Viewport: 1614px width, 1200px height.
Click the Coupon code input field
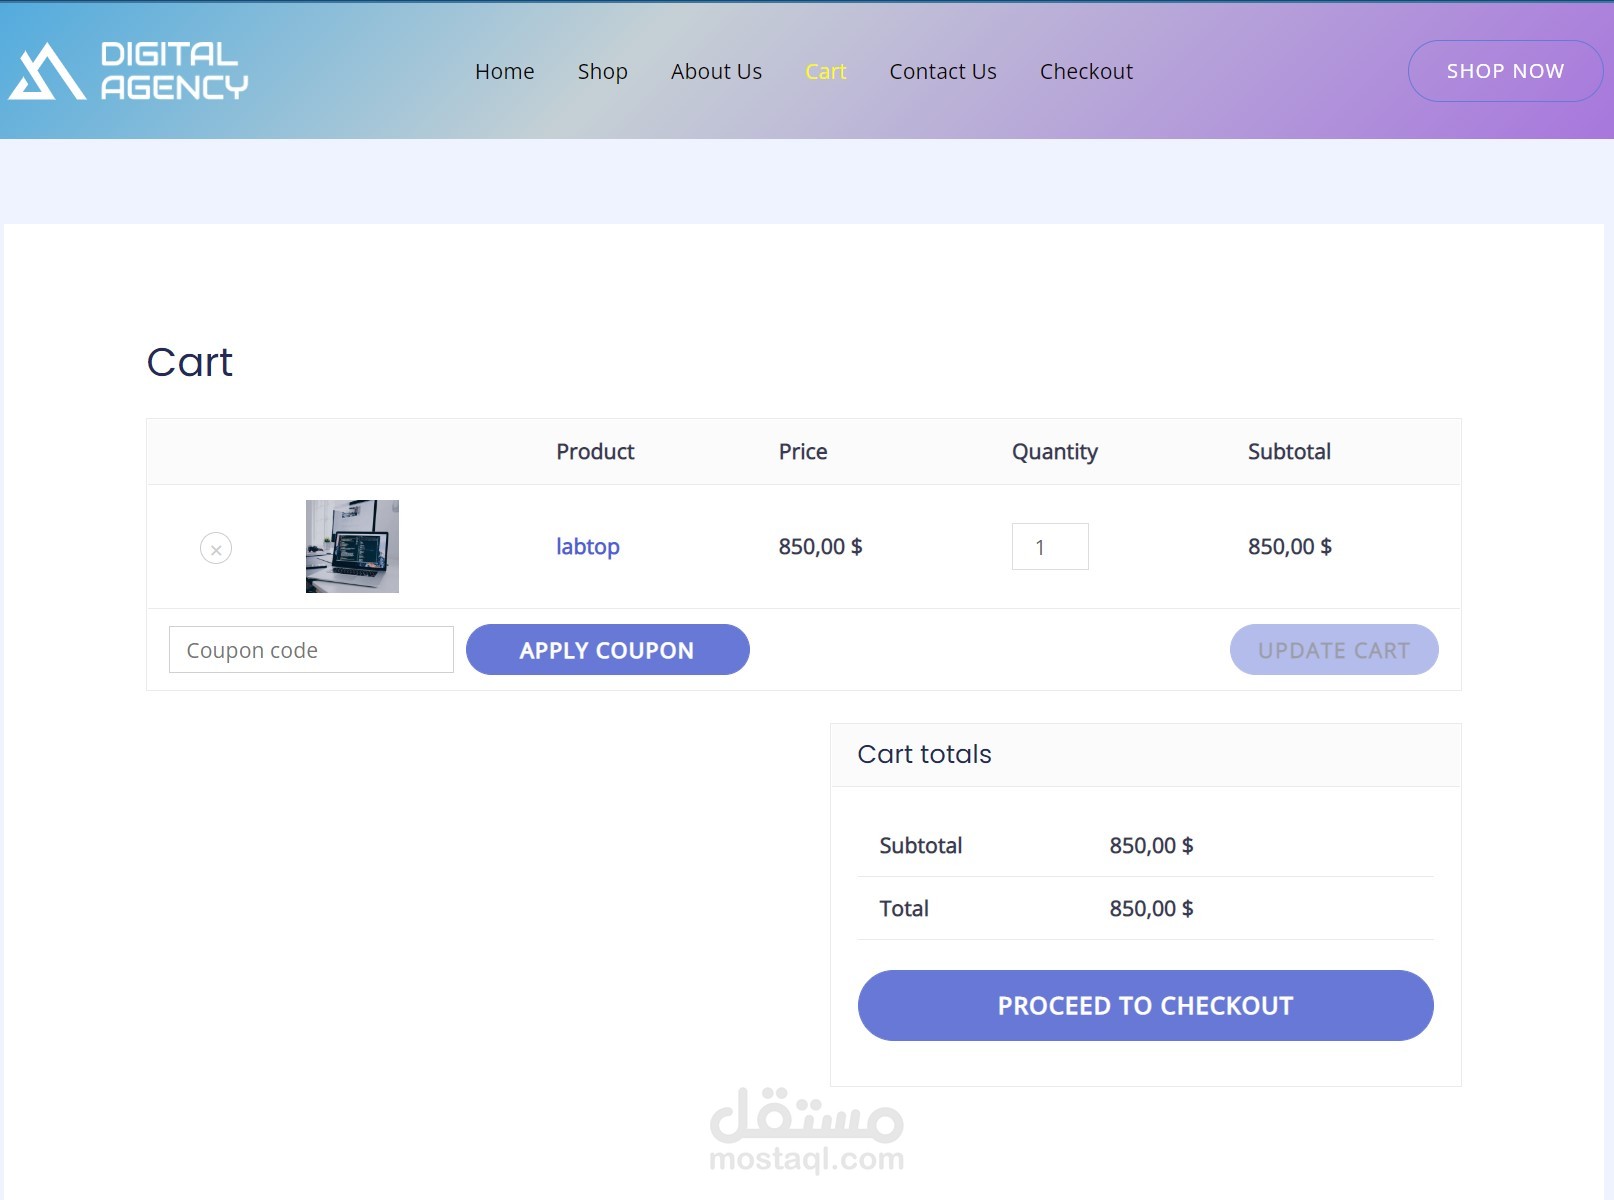(x=311, y=650)
